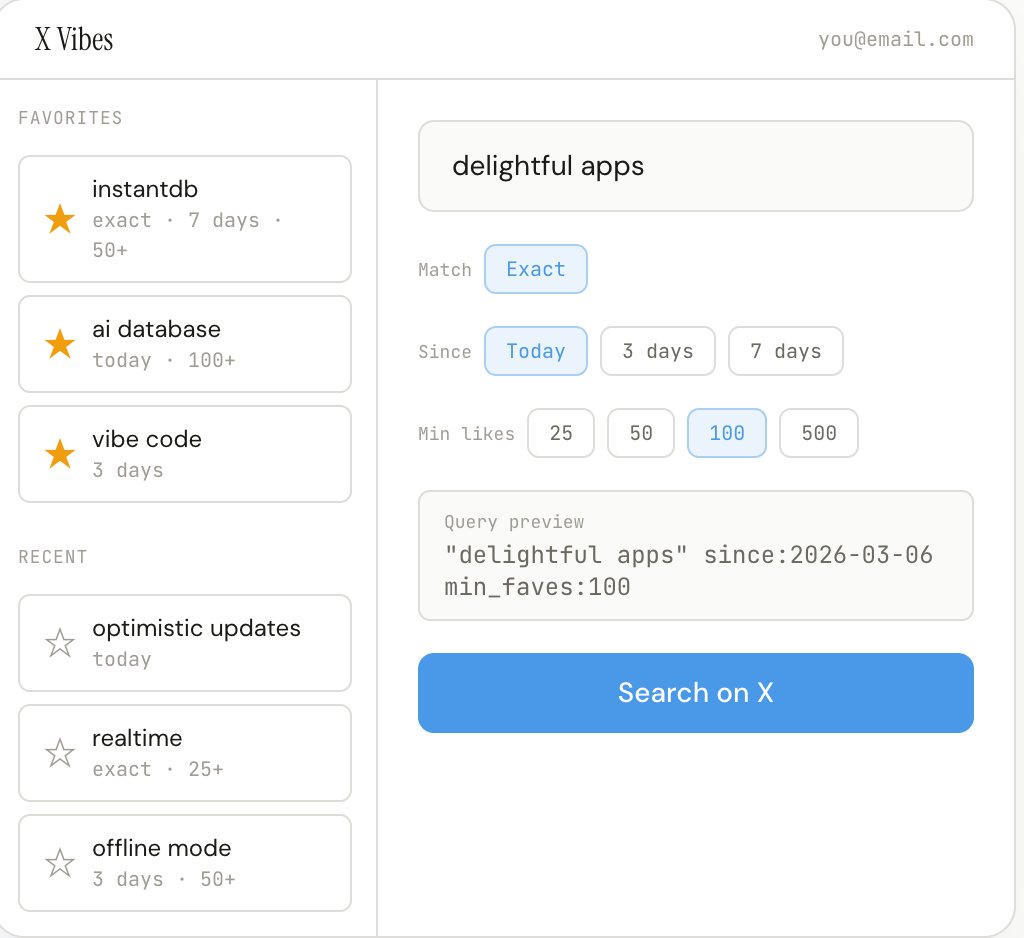Remove star from vibe code favorite

(x=59, y=454)
